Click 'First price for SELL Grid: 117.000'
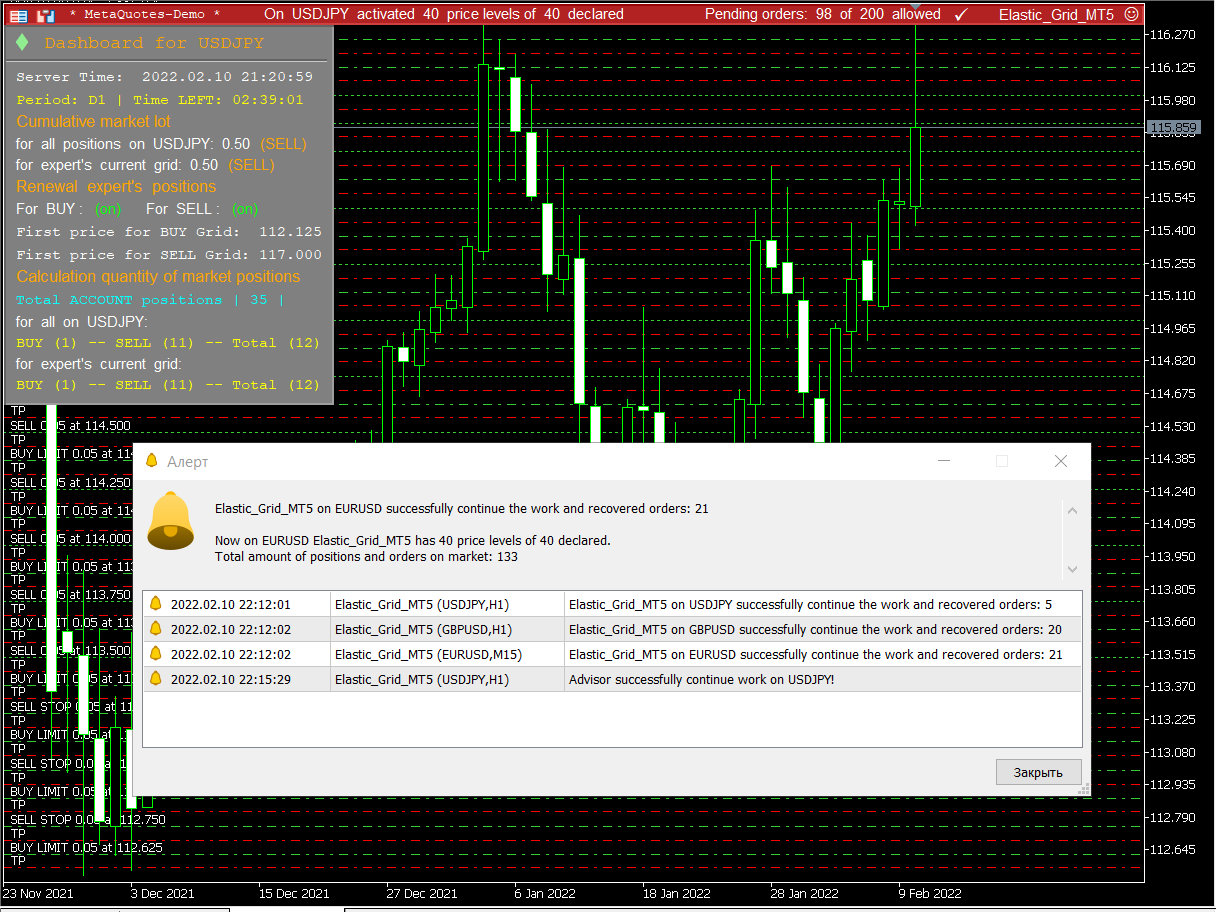 [x=169, y=255]
